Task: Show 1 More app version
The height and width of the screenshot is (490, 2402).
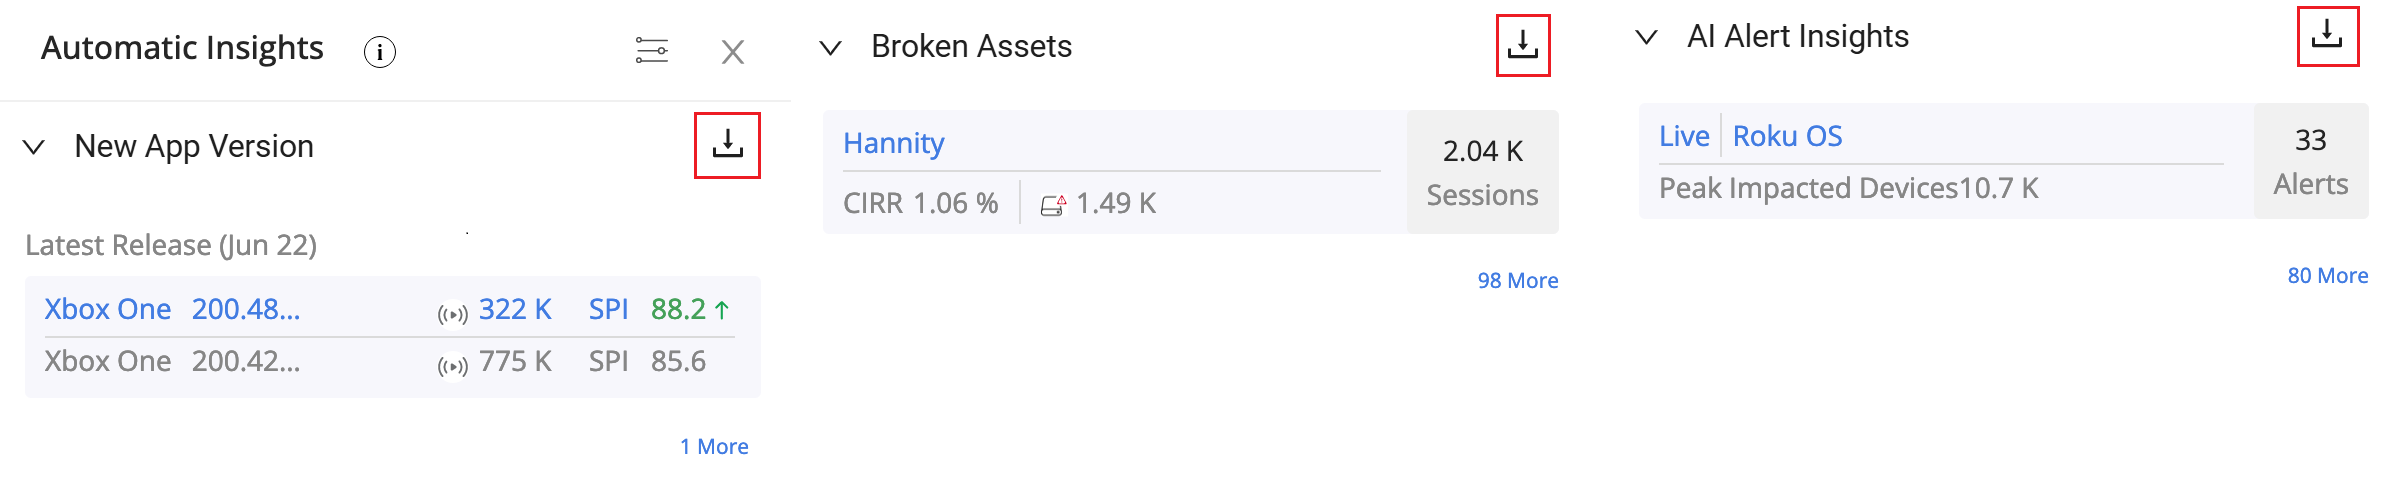Action: coord(714,447)
